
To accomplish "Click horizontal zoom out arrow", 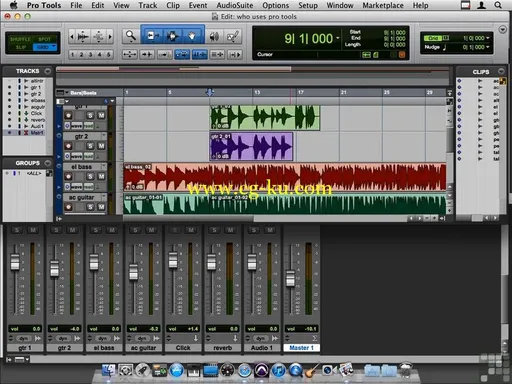I will coord(72,36).
